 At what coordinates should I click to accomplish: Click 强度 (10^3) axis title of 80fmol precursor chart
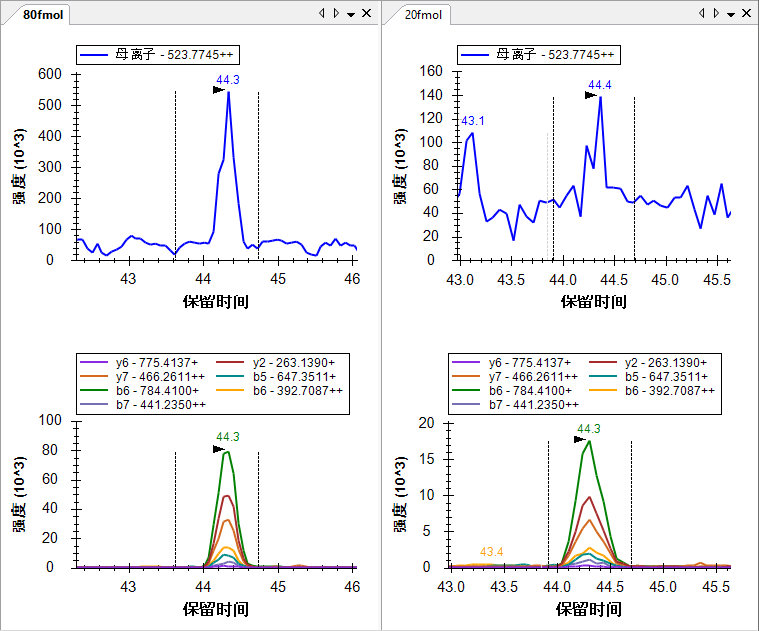pos(19,166)
